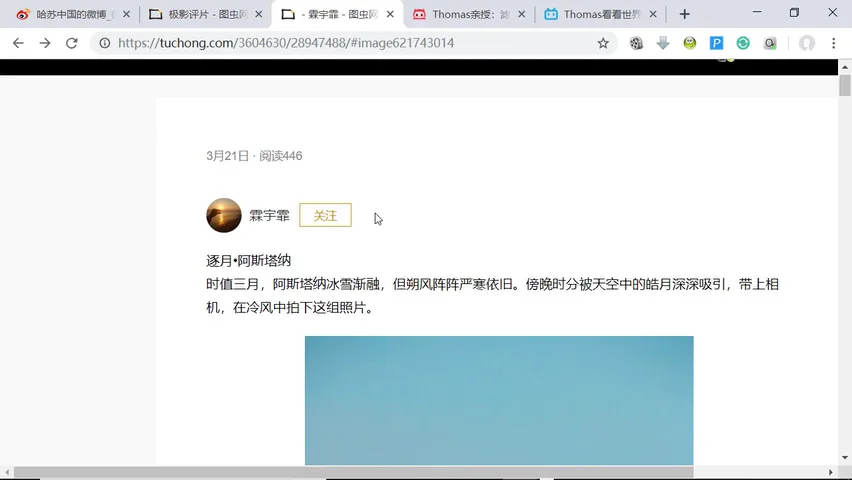The width and height of the screenshot is (852, 480).
Task: Open the gray search extension icon
Action: (x=770, y=43)
